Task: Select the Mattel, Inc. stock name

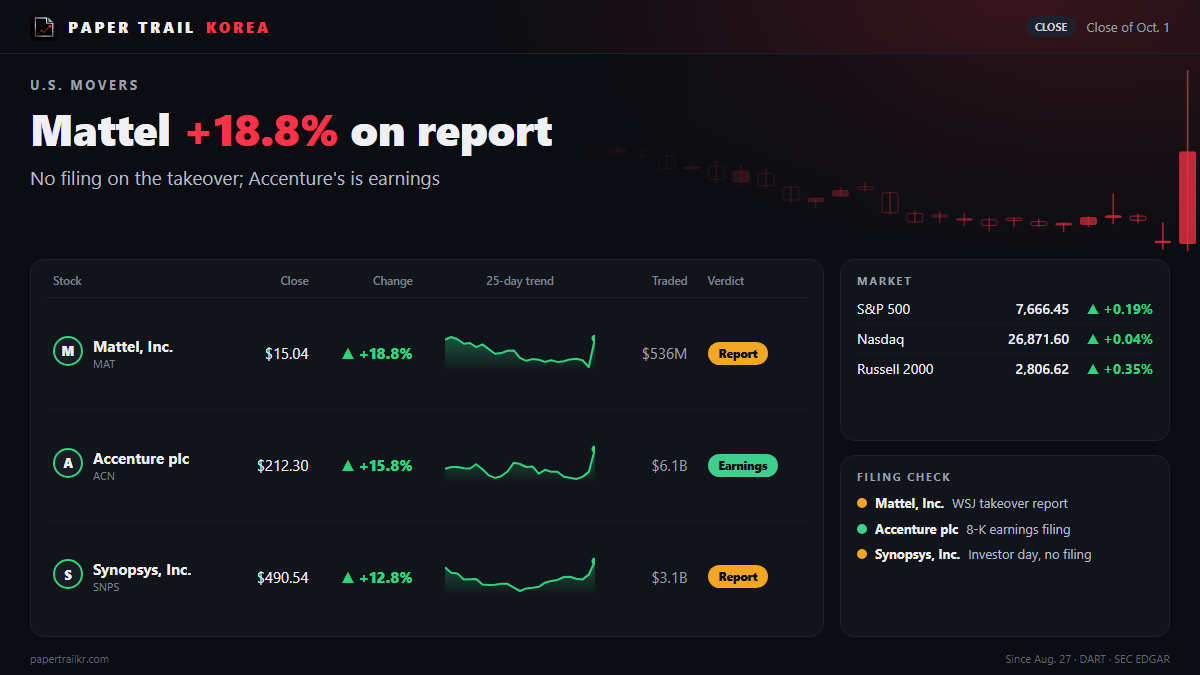Action: pyautogui.click(x=133, y=347)
